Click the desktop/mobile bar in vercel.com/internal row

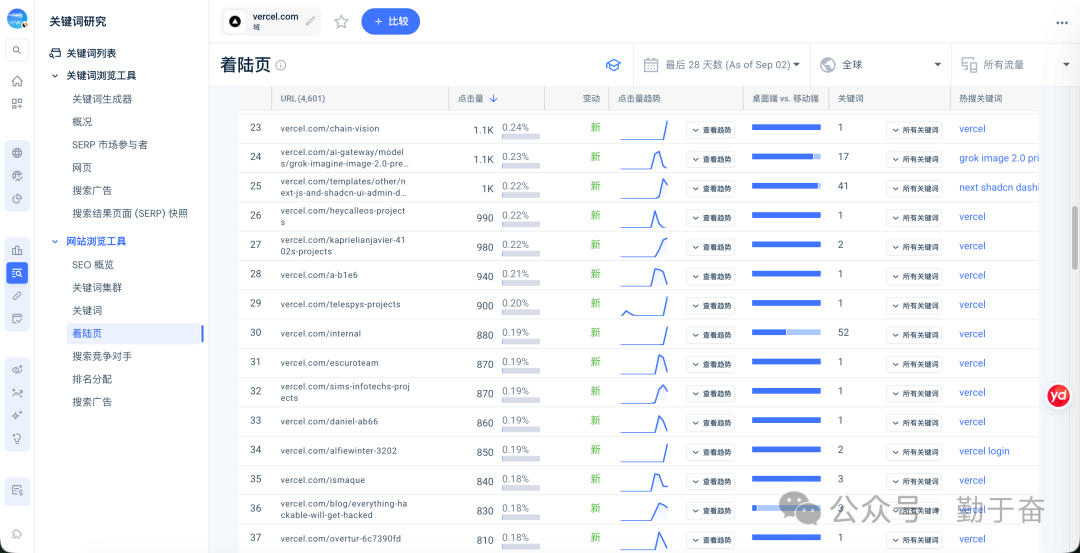pos(786,332)
